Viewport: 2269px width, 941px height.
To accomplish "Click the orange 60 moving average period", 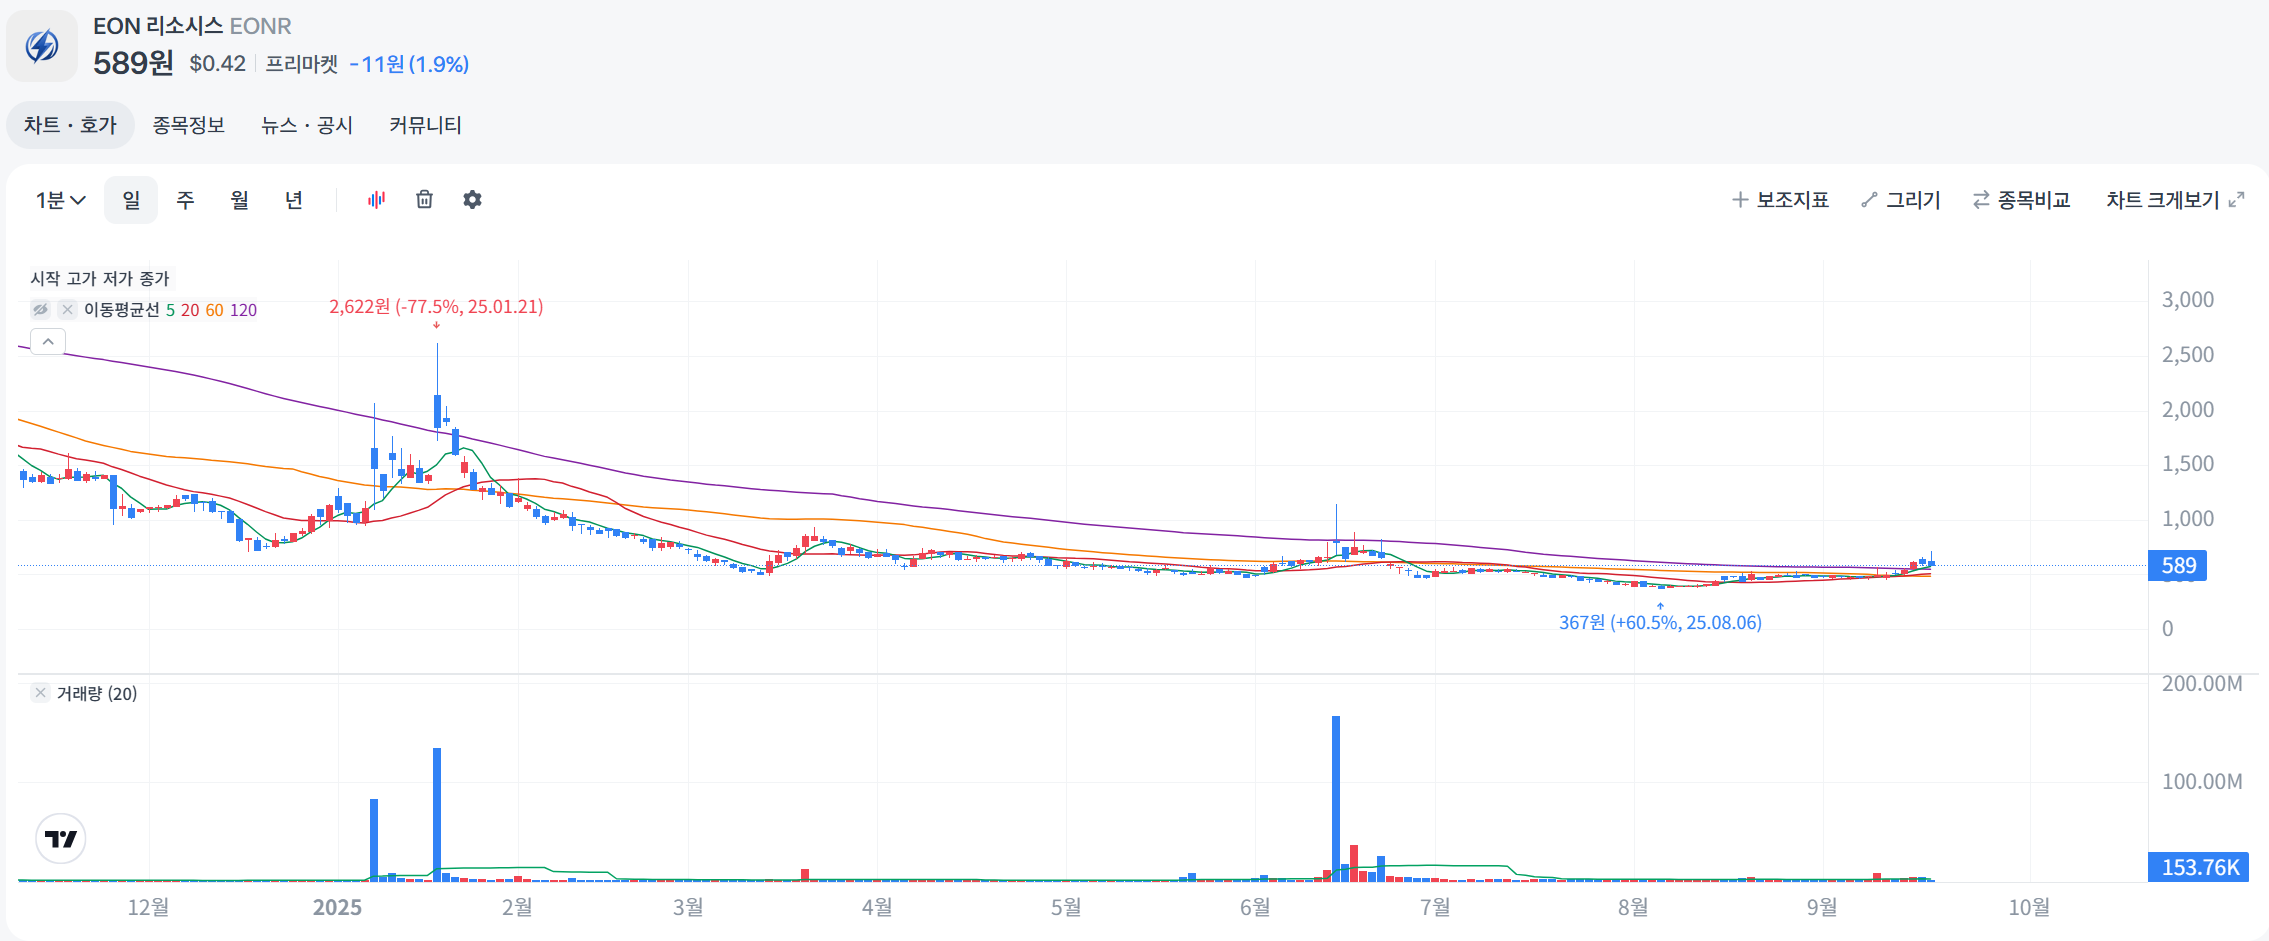I will pos(214,310).
